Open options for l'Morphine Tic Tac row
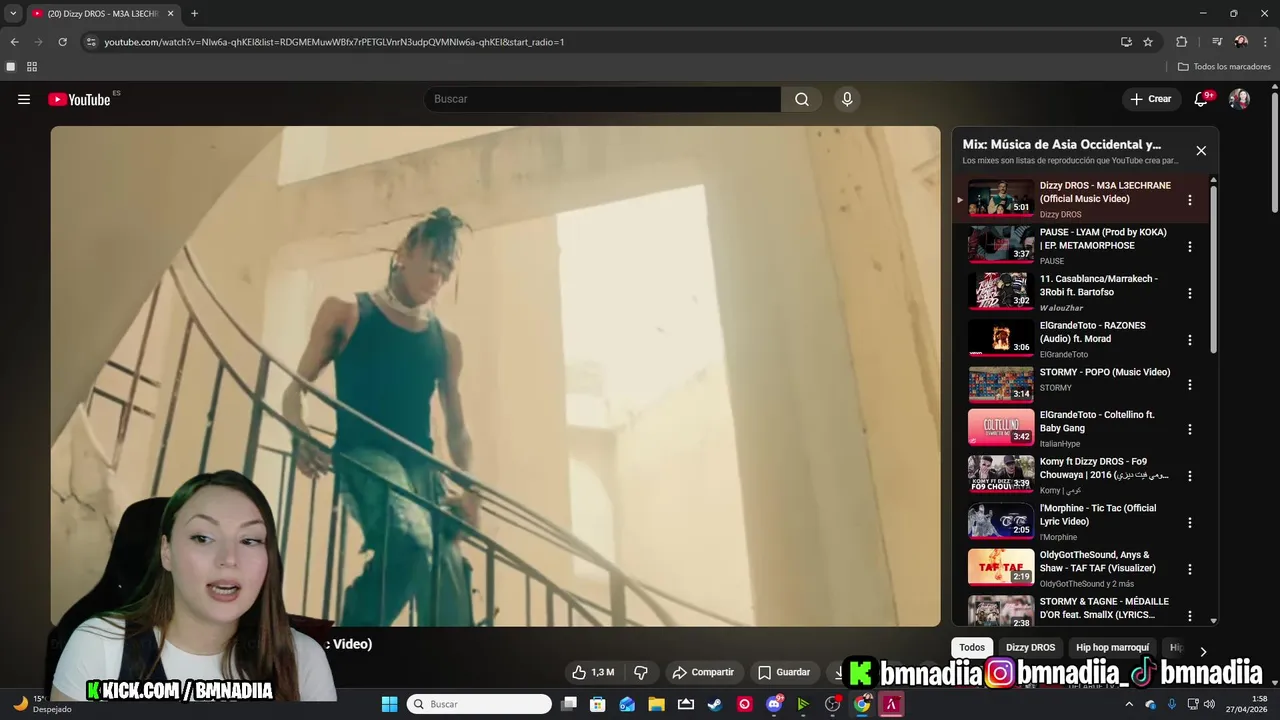The image size is (1280, 720). pos(1189,522)
